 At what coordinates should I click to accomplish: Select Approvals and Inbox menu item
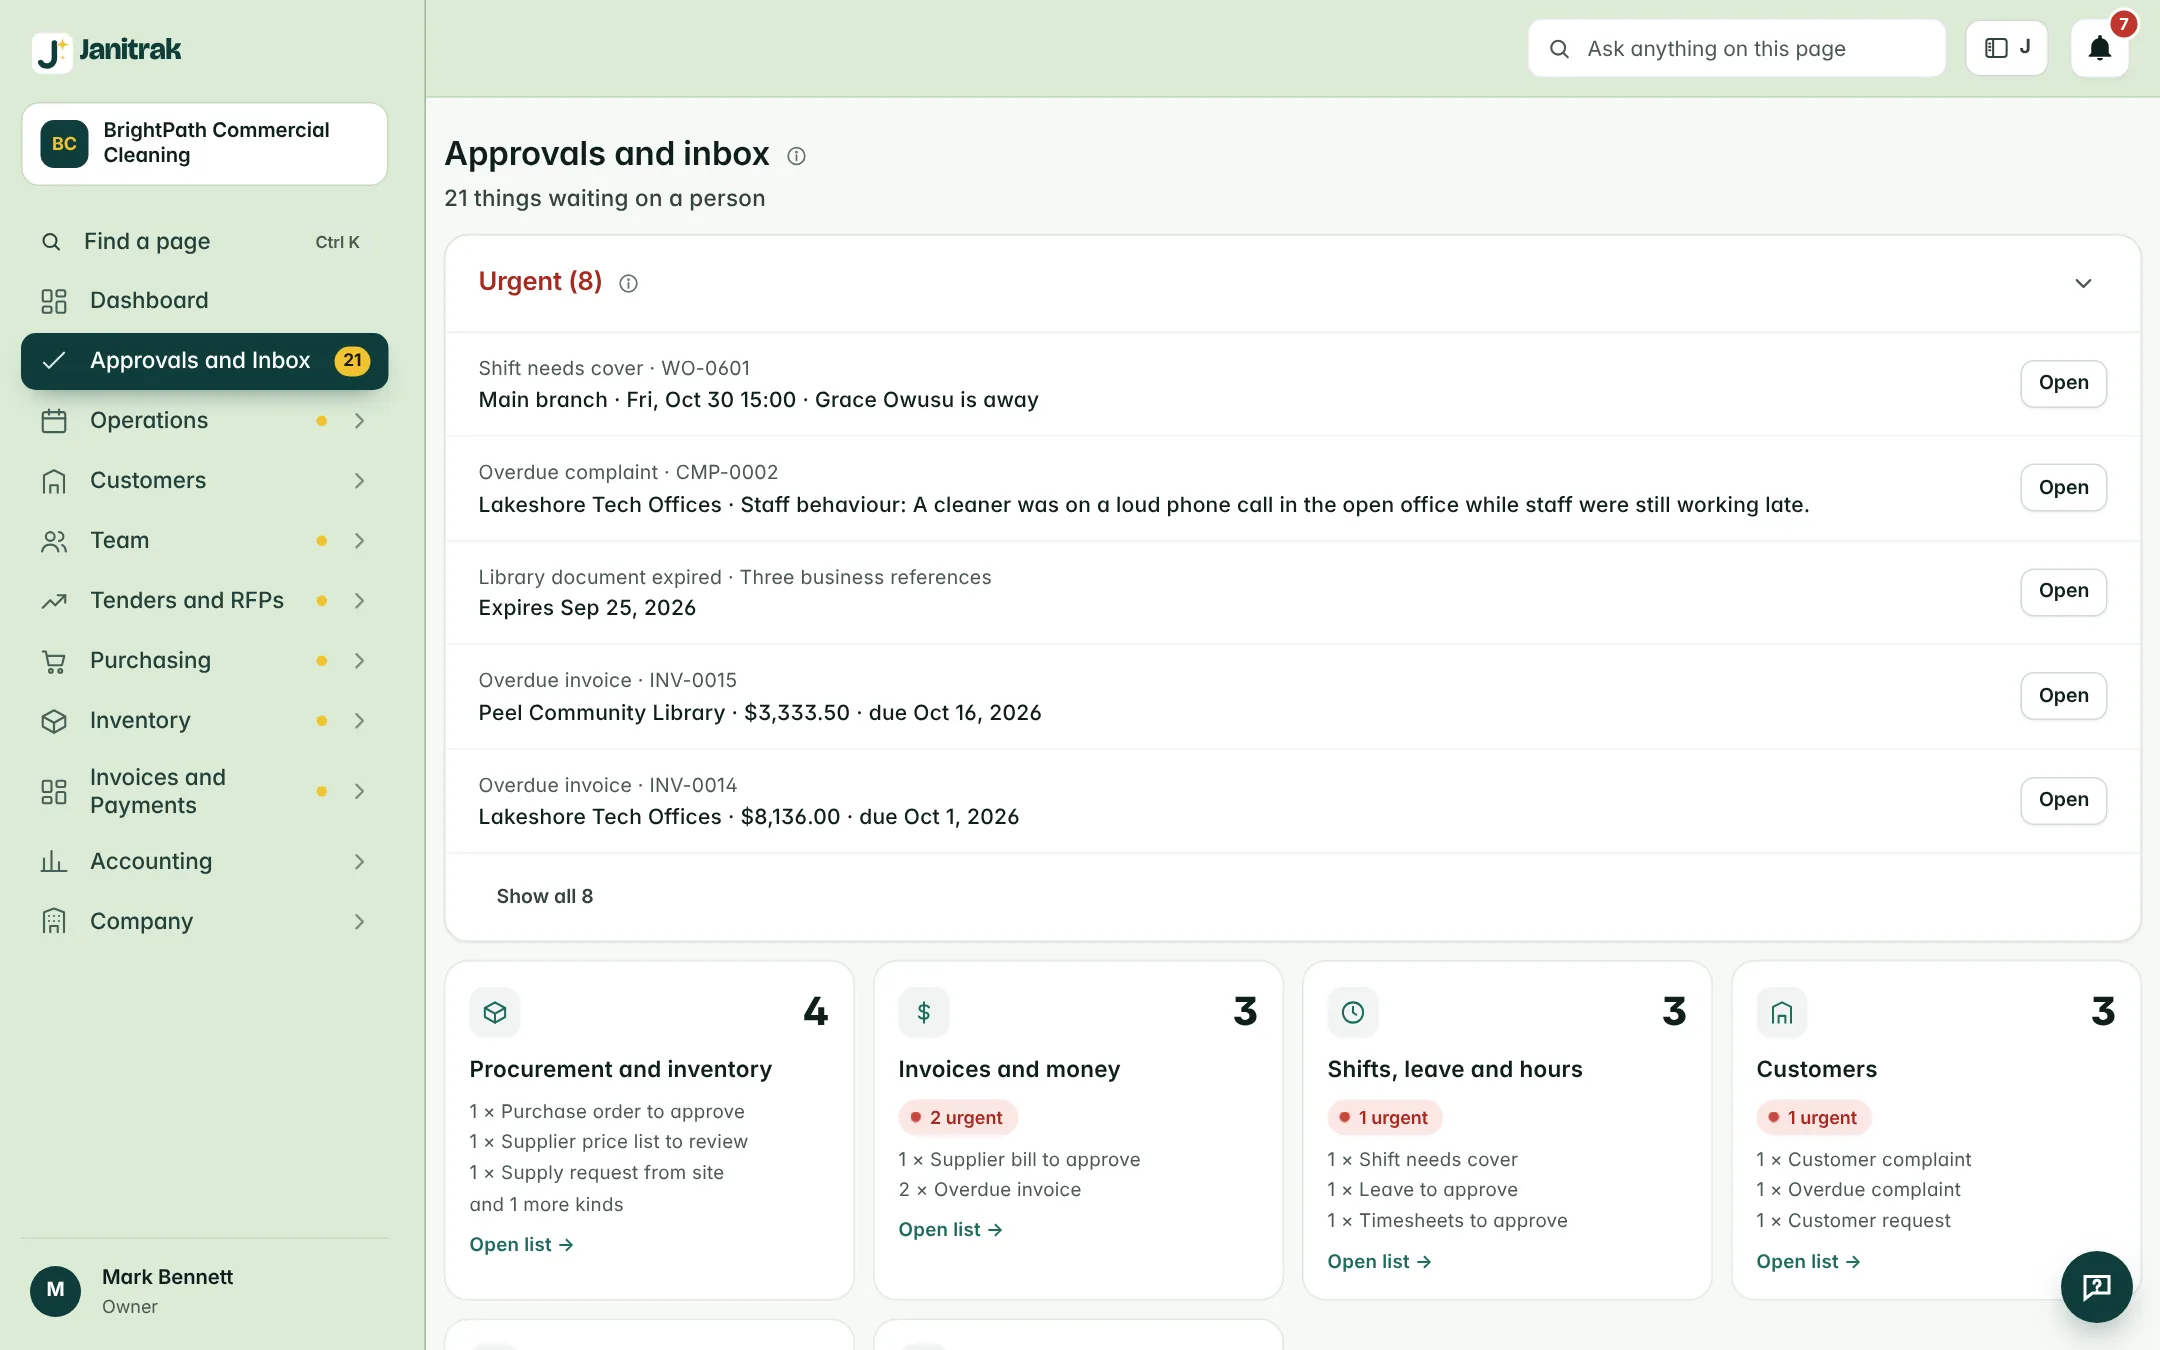coord(204,361)
